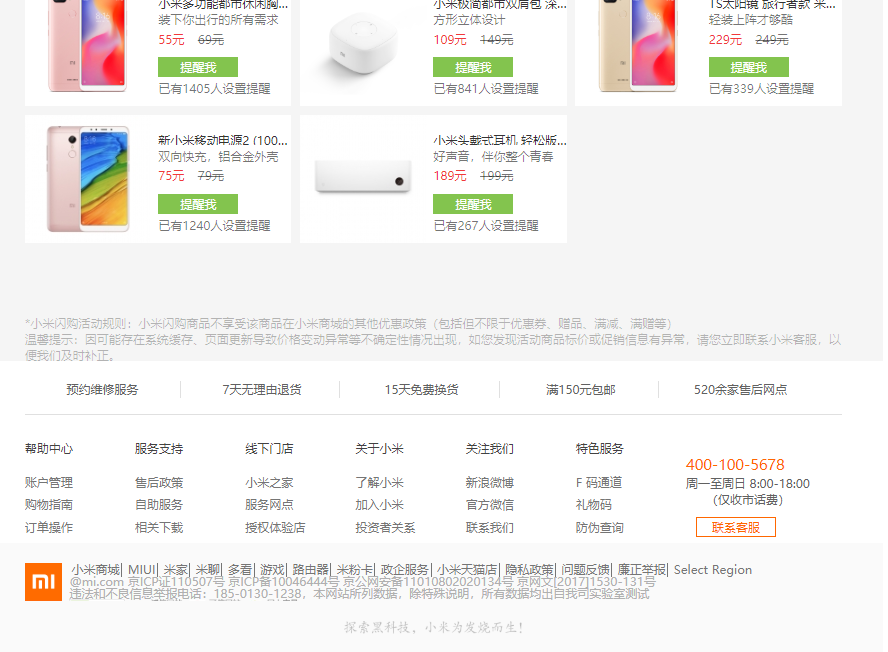Open 了解小米 under 关于小米
Screen dimensions: 888x652
pyautogui.click(x=379, y=483)
